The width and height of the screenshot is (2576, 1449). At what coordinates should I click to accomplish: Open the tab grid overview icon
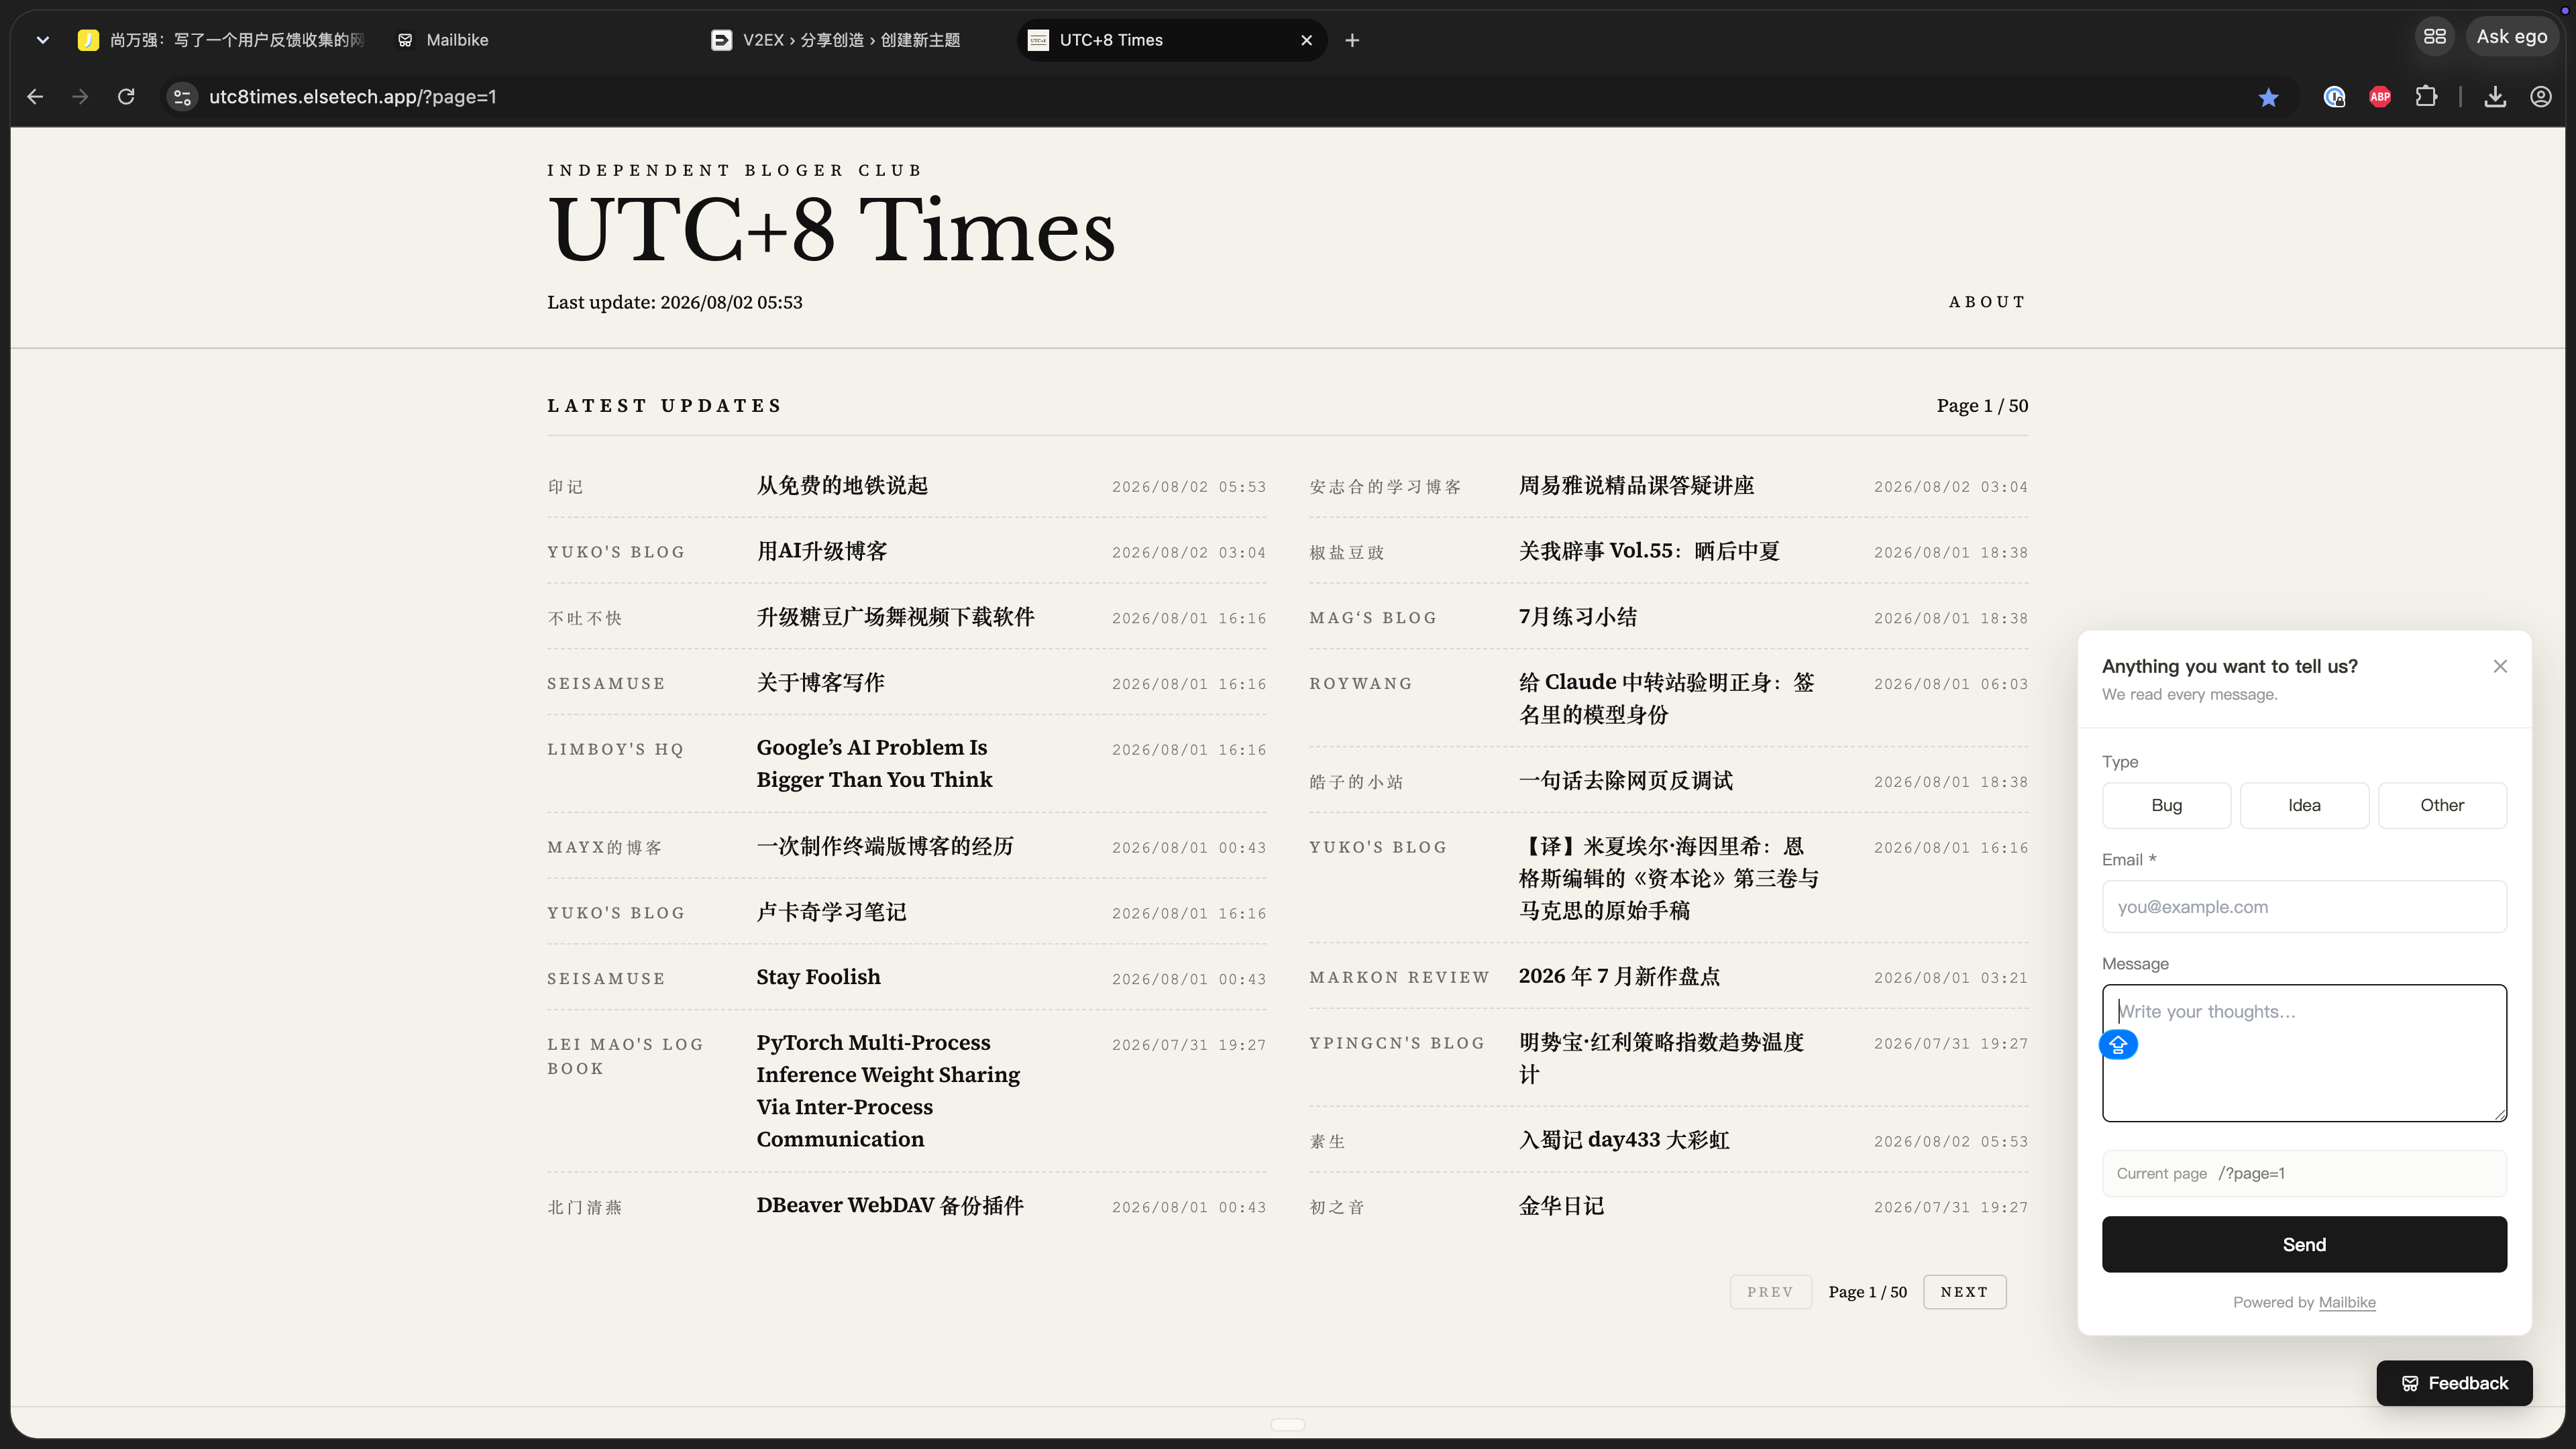coord(2434,37)
